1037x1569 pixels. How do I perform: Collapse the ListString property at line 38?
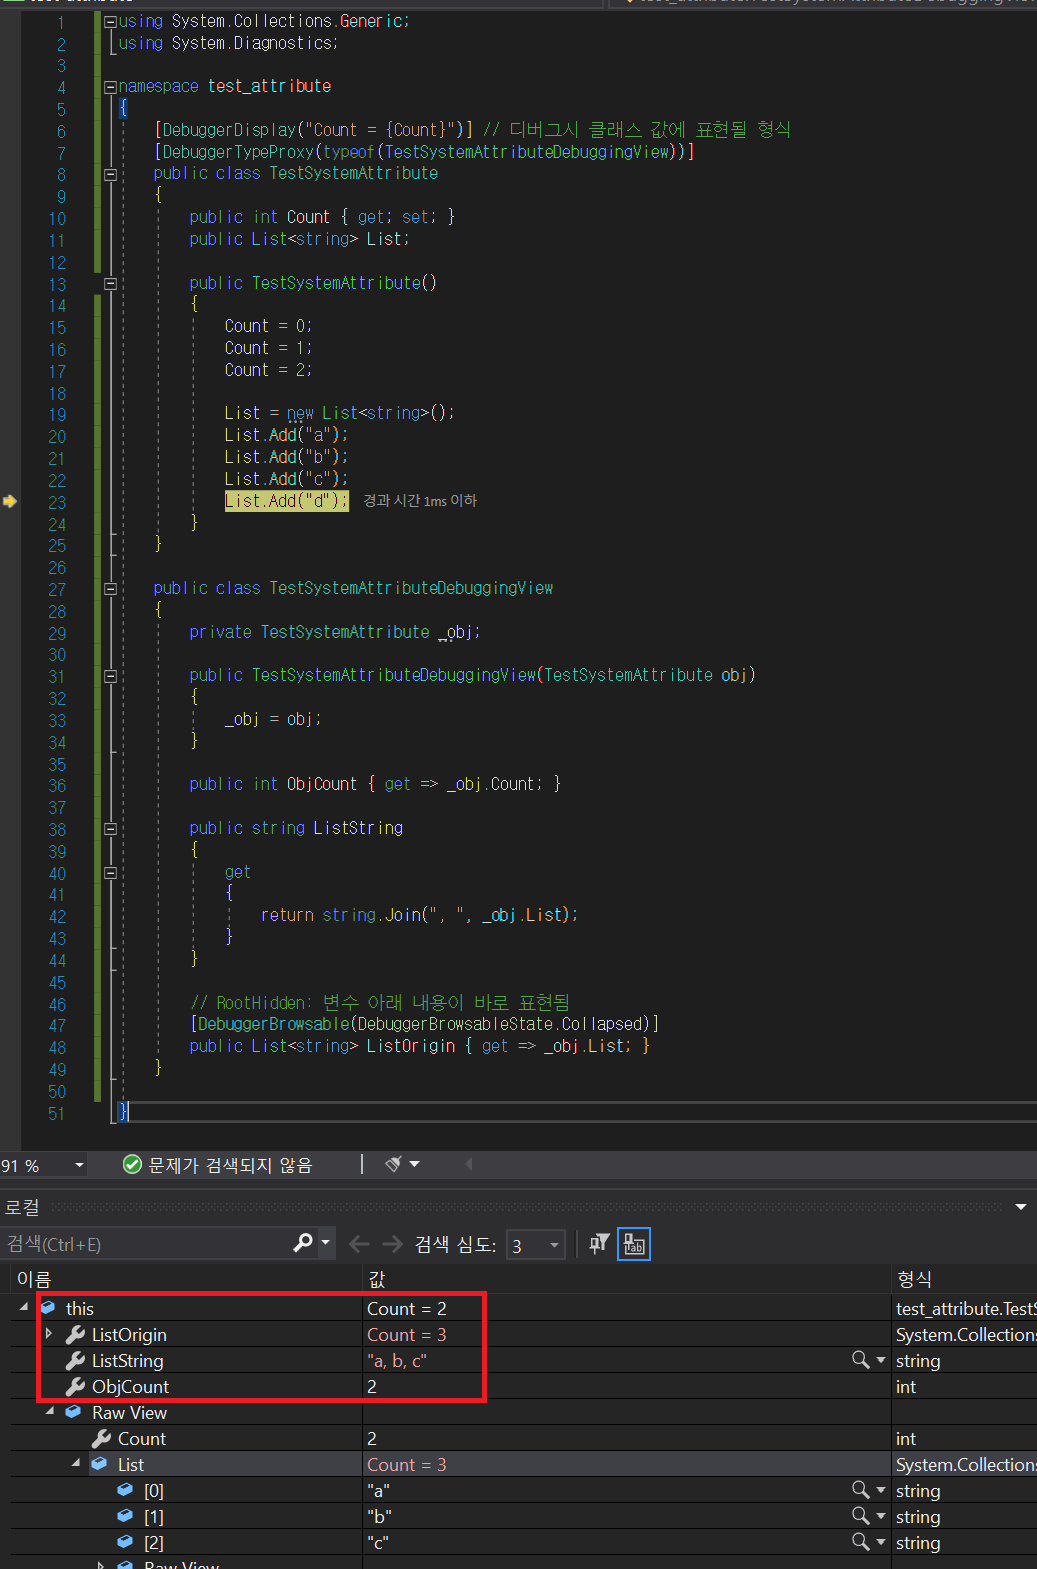coord(110,828)
